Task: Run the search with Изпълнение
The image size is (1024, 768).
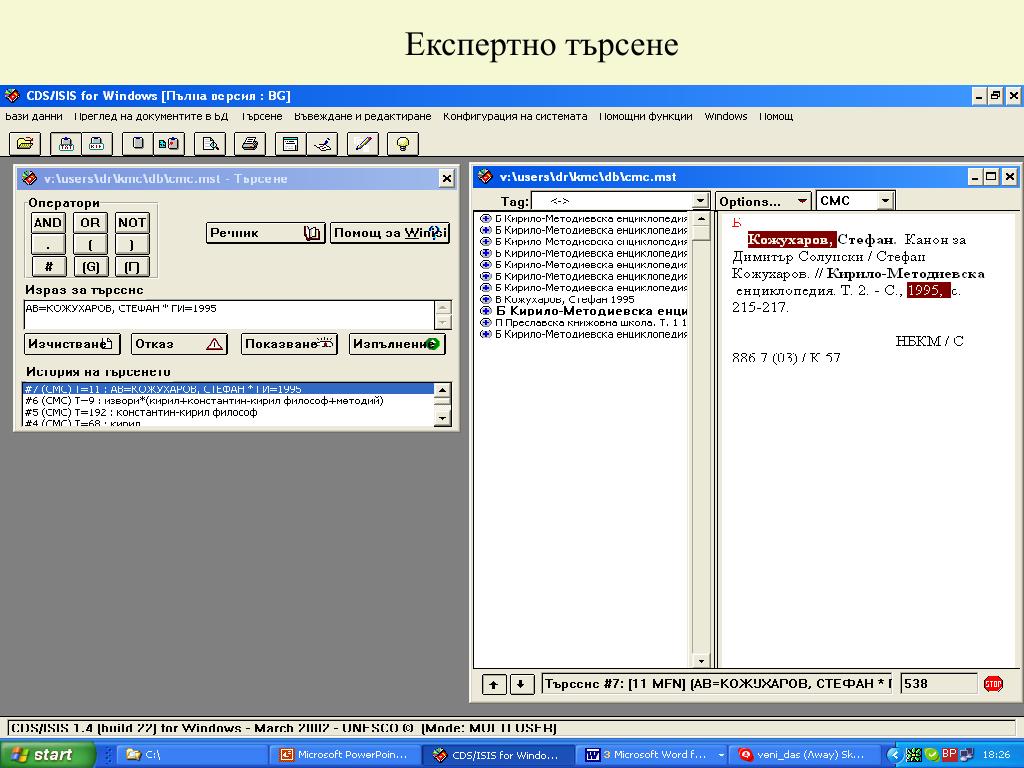Action: (397, 344)
